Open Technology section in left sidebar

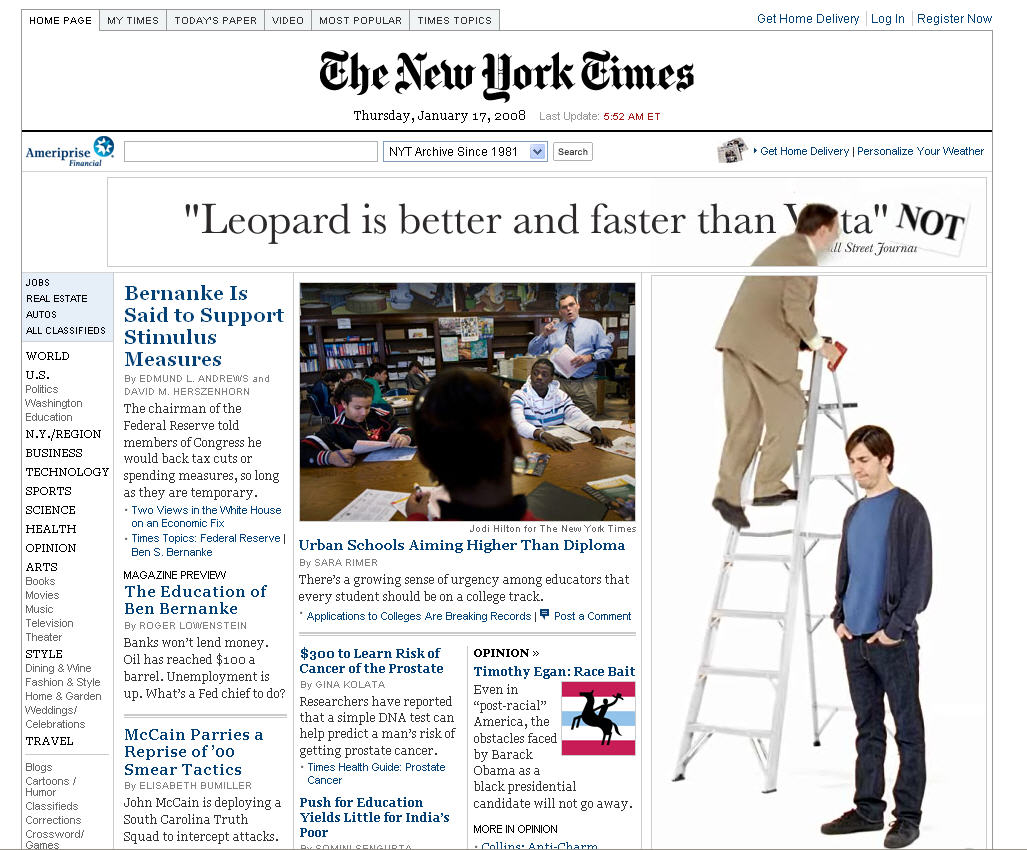click(x=67, y=472)
